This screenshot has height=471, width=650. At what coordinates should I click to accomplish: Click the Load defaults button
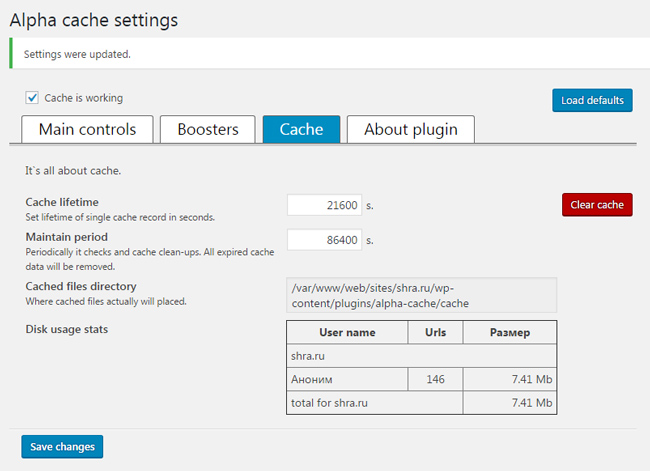(592, 100)
